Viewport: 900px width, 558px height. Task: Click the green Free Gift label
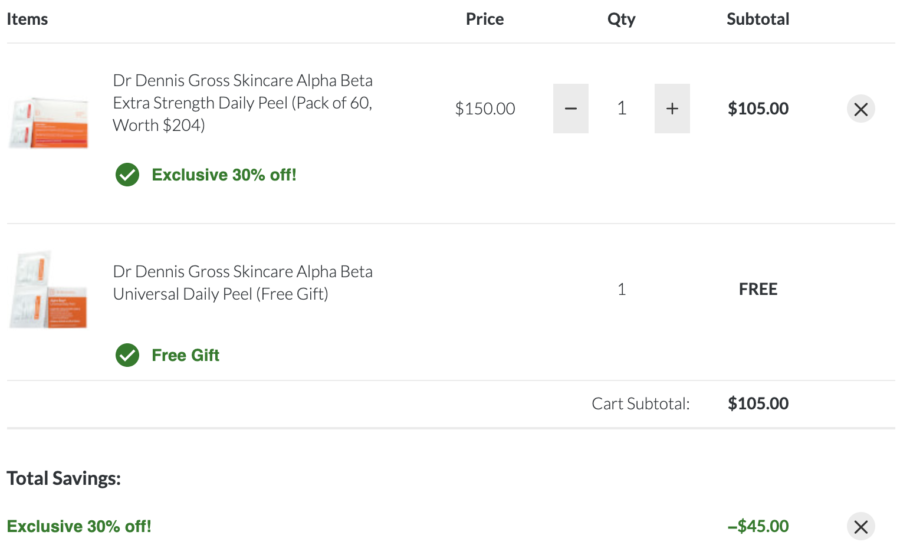click(x=185, y=355)
